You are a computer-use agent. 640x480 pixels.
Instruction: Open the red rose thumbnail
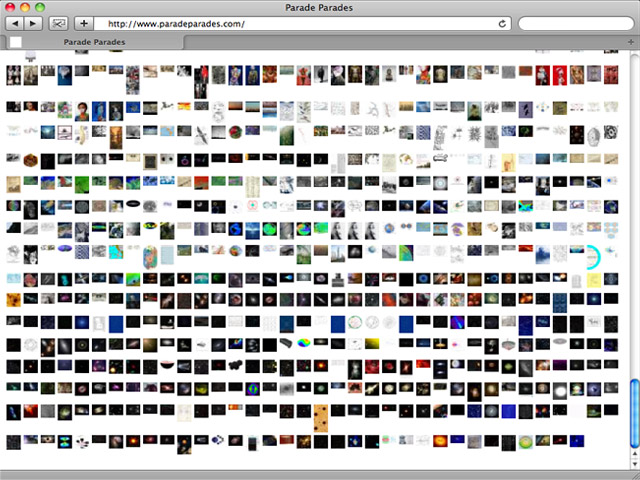[236, 132]
